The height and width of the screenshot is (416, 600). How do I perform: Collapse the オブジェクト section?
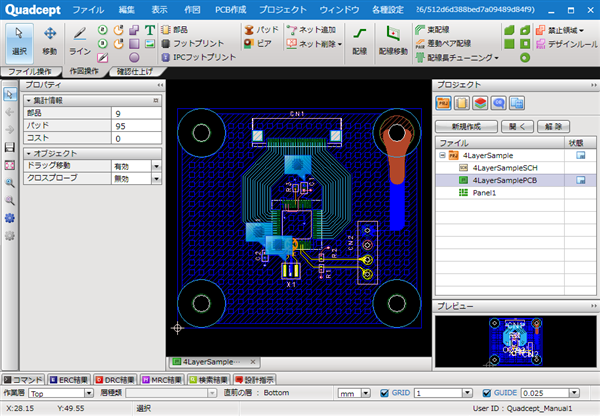click(x=29, y=153)
